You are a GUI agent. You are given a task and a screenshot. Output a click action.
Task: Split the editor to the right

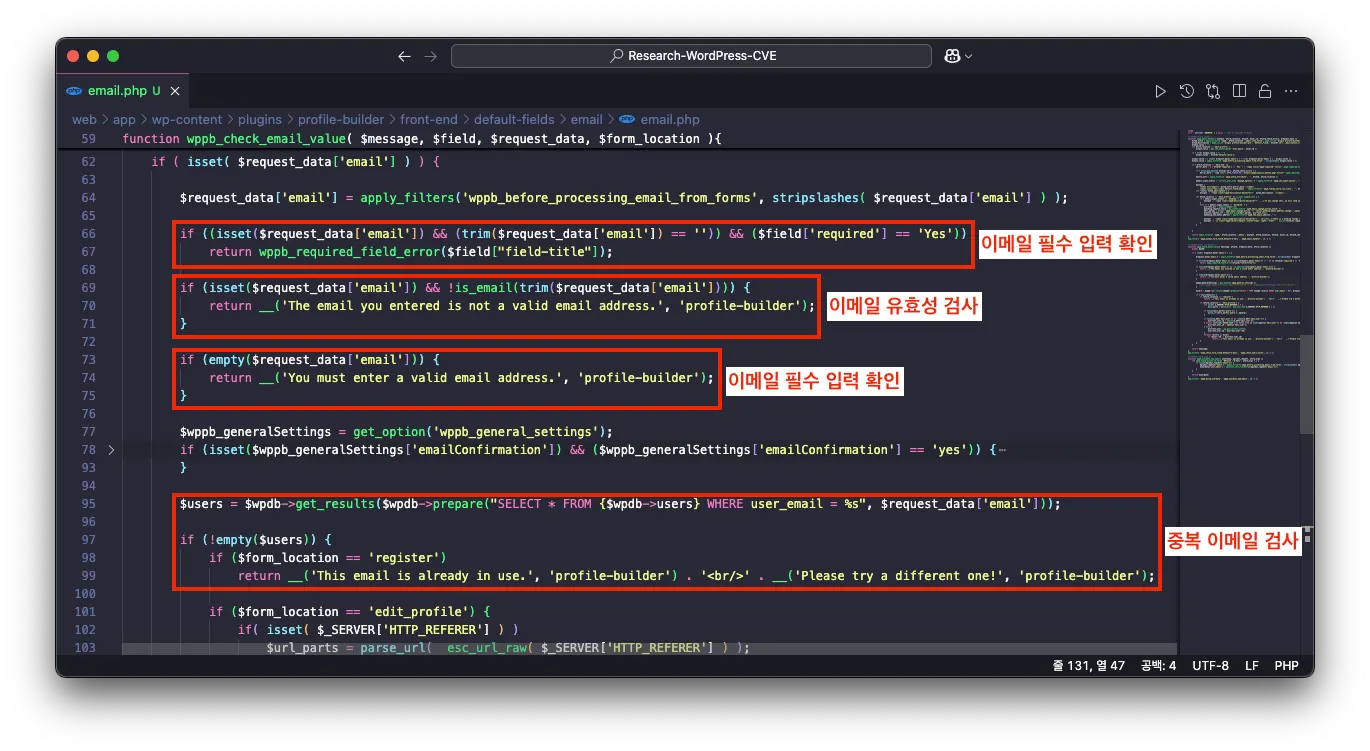click(1239, 91)
